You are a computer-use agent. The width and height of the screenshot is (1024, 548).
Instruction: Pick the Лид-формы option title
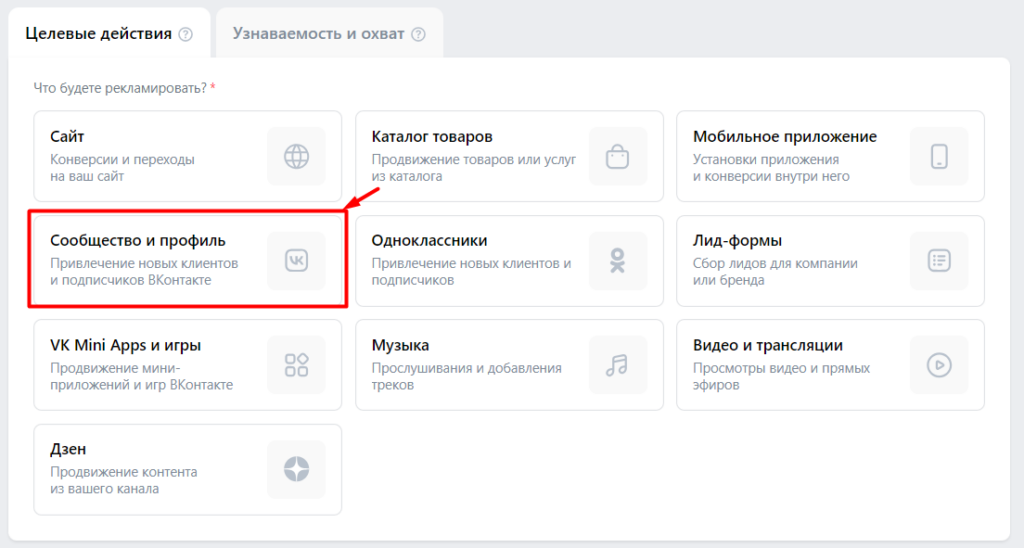point(737,241)
